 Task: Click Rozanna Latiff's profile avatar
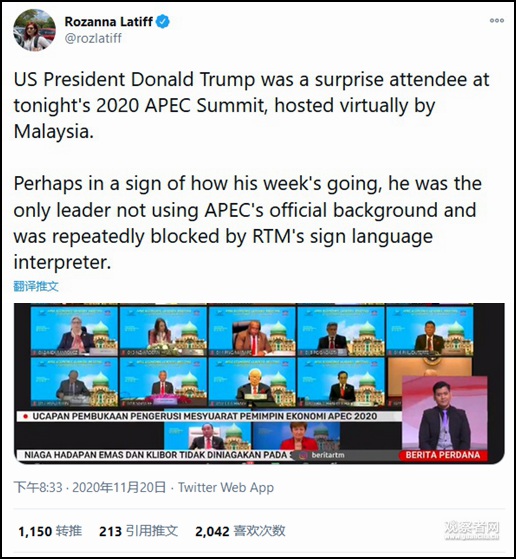(34, 31)
